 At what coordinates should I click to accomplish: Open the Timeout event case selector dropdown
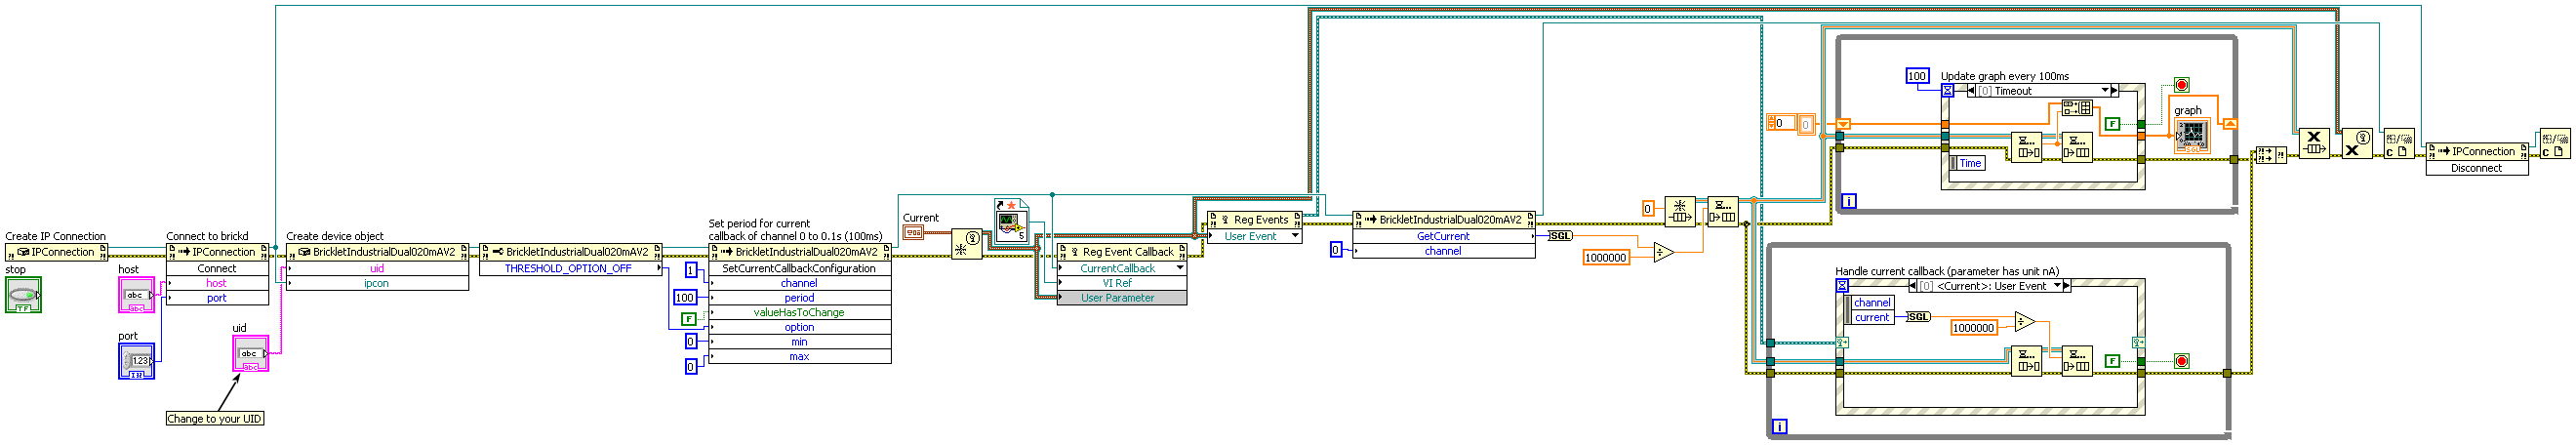click(x=2105, y=91)
